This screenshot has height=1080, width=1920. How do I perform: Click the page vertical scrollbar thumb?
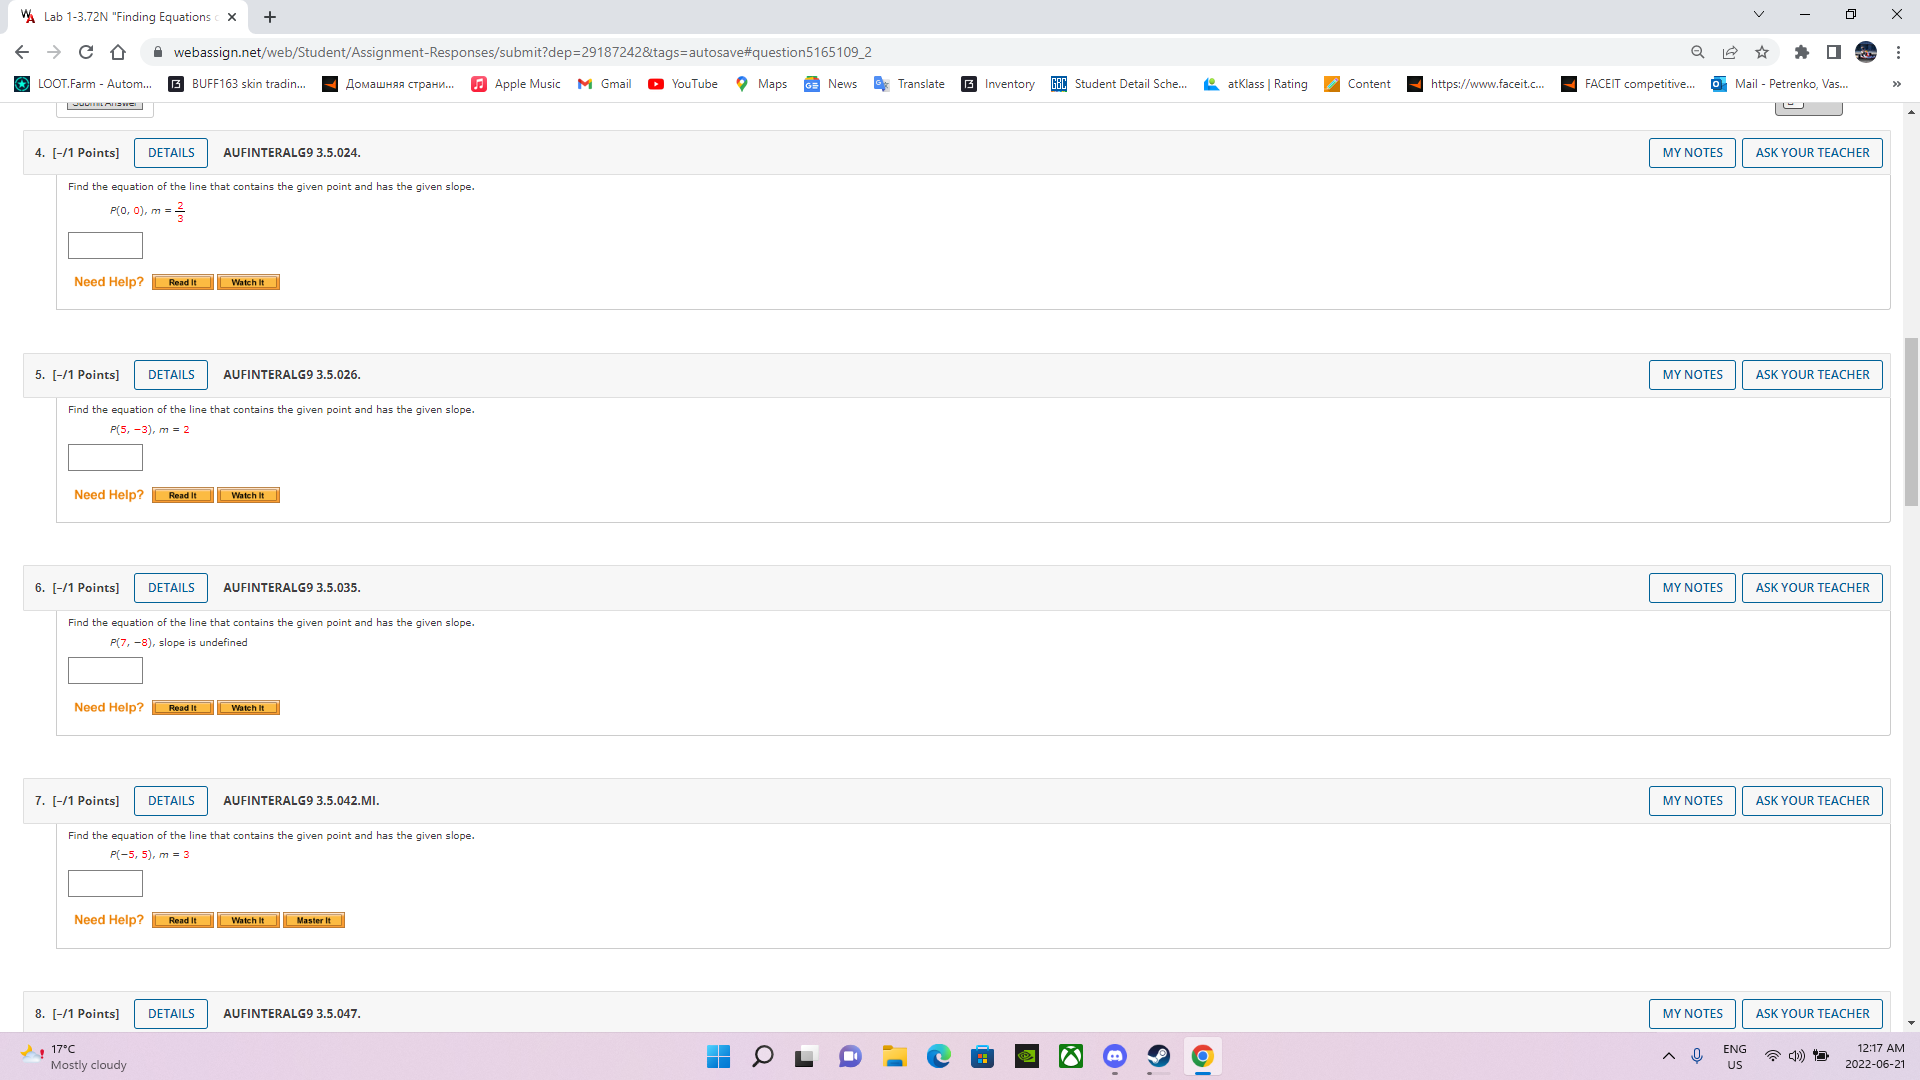coord(1911,420)
